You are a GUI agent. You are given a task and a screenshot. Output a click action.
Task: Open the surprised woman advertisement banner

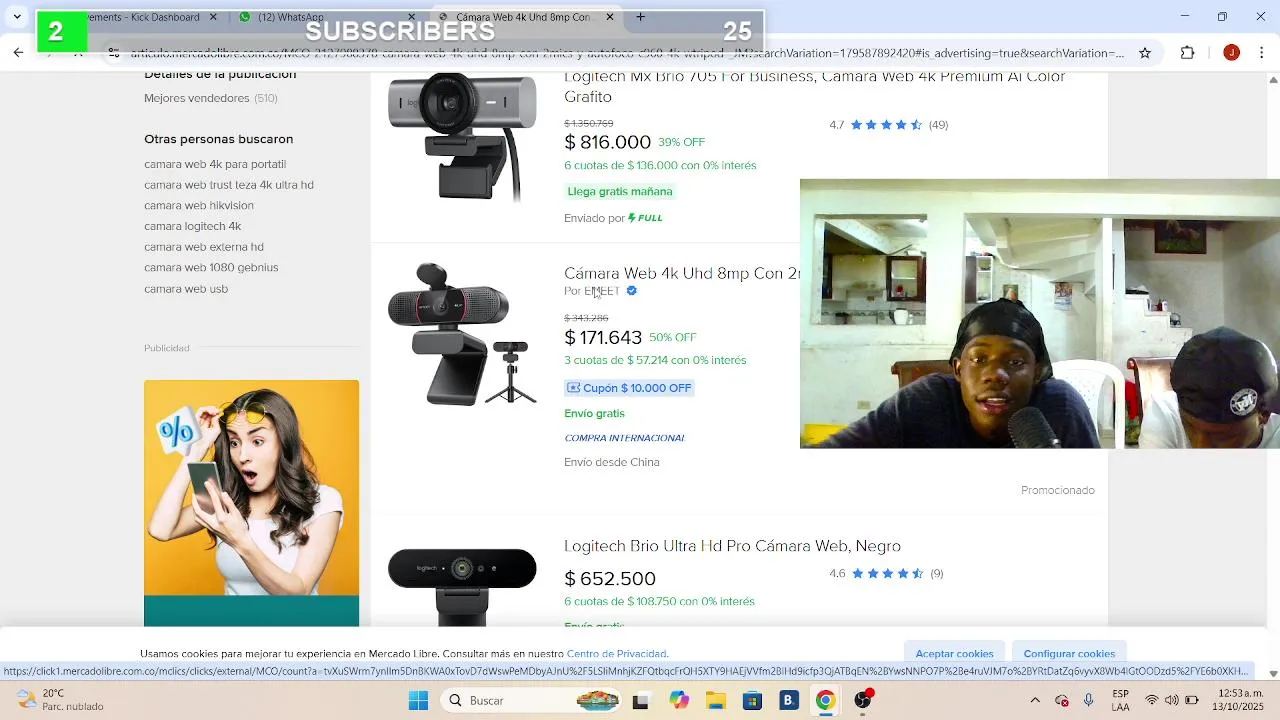point(251,503)
